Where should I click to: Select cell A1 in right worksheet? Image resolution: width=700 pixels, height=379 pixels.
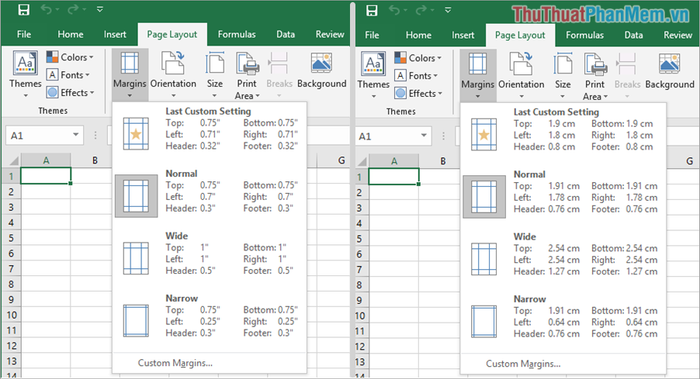click(394, 177)
